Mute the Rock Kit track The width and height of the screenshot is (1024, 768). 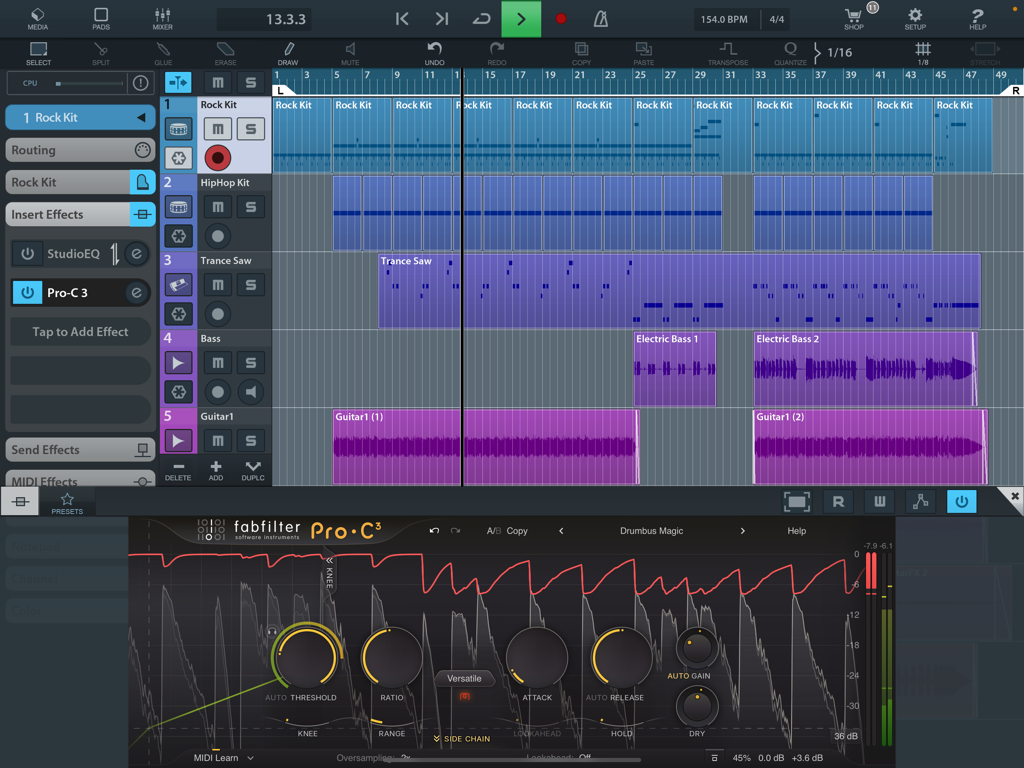click(x=217, y=129)
